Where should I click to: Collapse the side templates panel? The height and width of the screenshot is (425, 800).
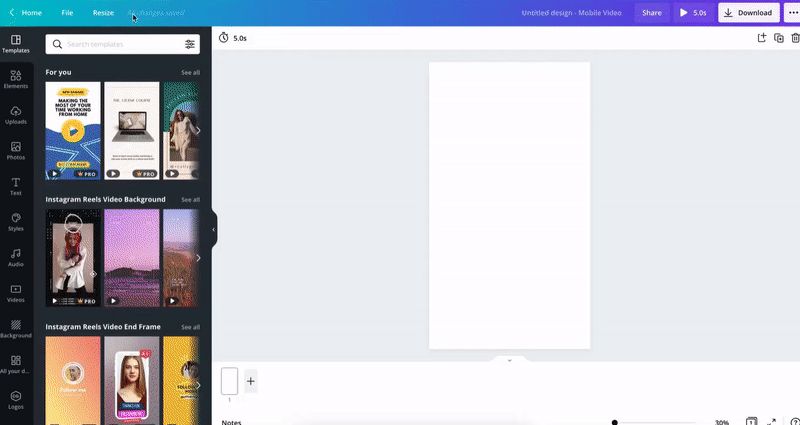pyautogui.click(x=214, y=229)
